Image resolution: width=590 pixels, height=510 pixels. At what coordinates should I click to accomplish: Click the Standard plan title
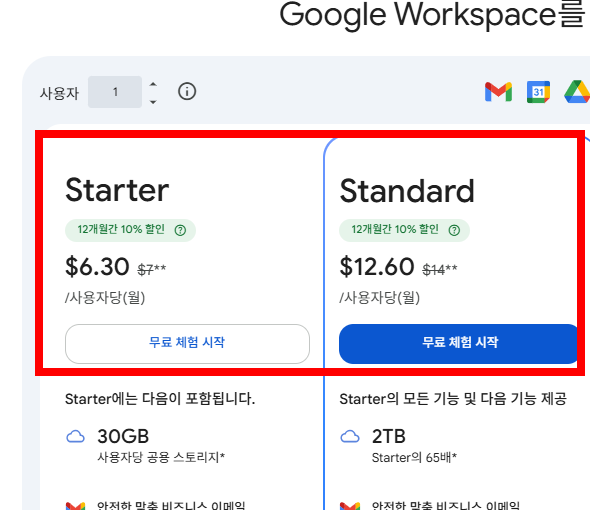[x=407, y=191]
